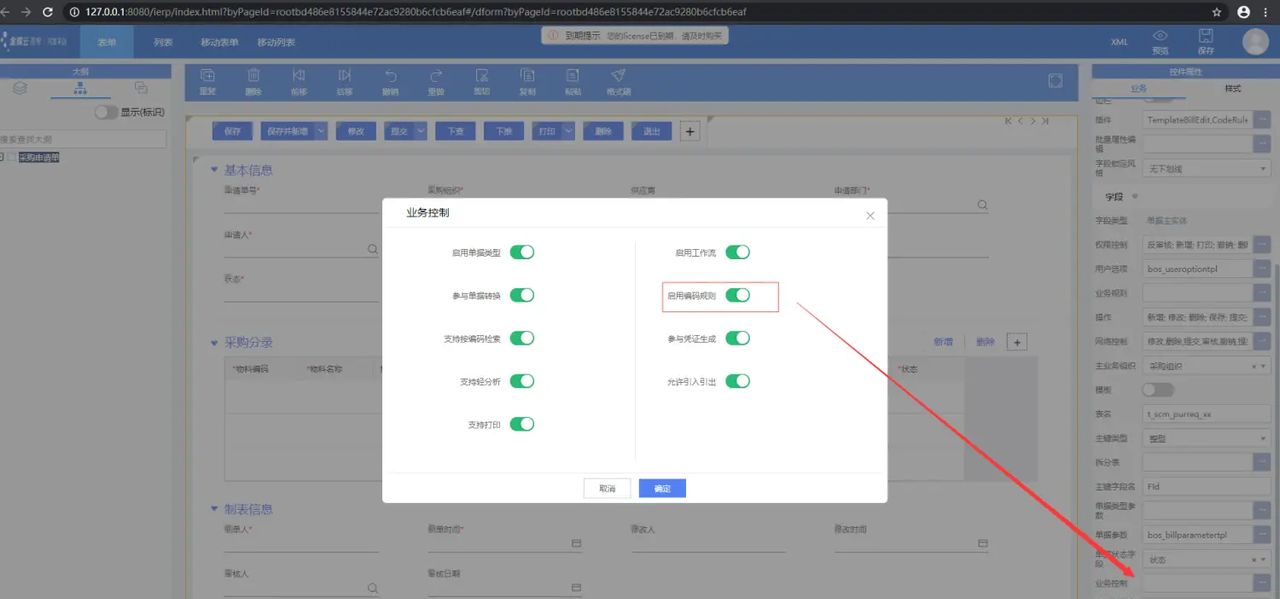Image resolution: width=1280 pixels, height=599 pixels.
Task: Click the plus button beside 采购分录 删除
Action: (1017, 342)
